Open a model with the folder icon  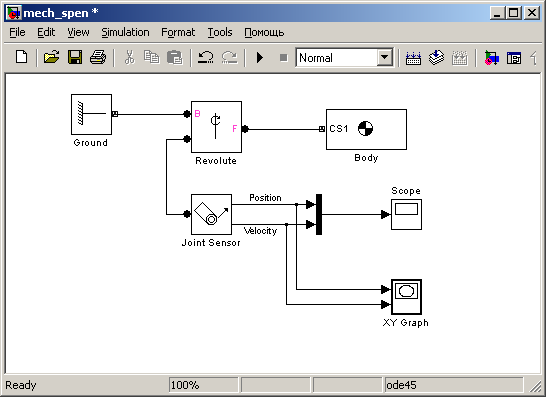(52, 57)
